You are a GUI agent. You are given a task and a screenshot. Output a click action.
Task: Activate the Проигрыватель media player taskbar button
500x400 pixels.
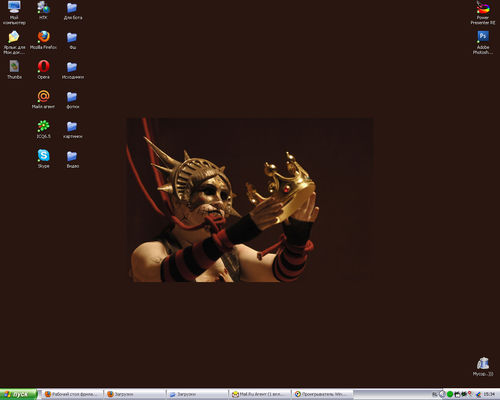[x=322, y=394]
